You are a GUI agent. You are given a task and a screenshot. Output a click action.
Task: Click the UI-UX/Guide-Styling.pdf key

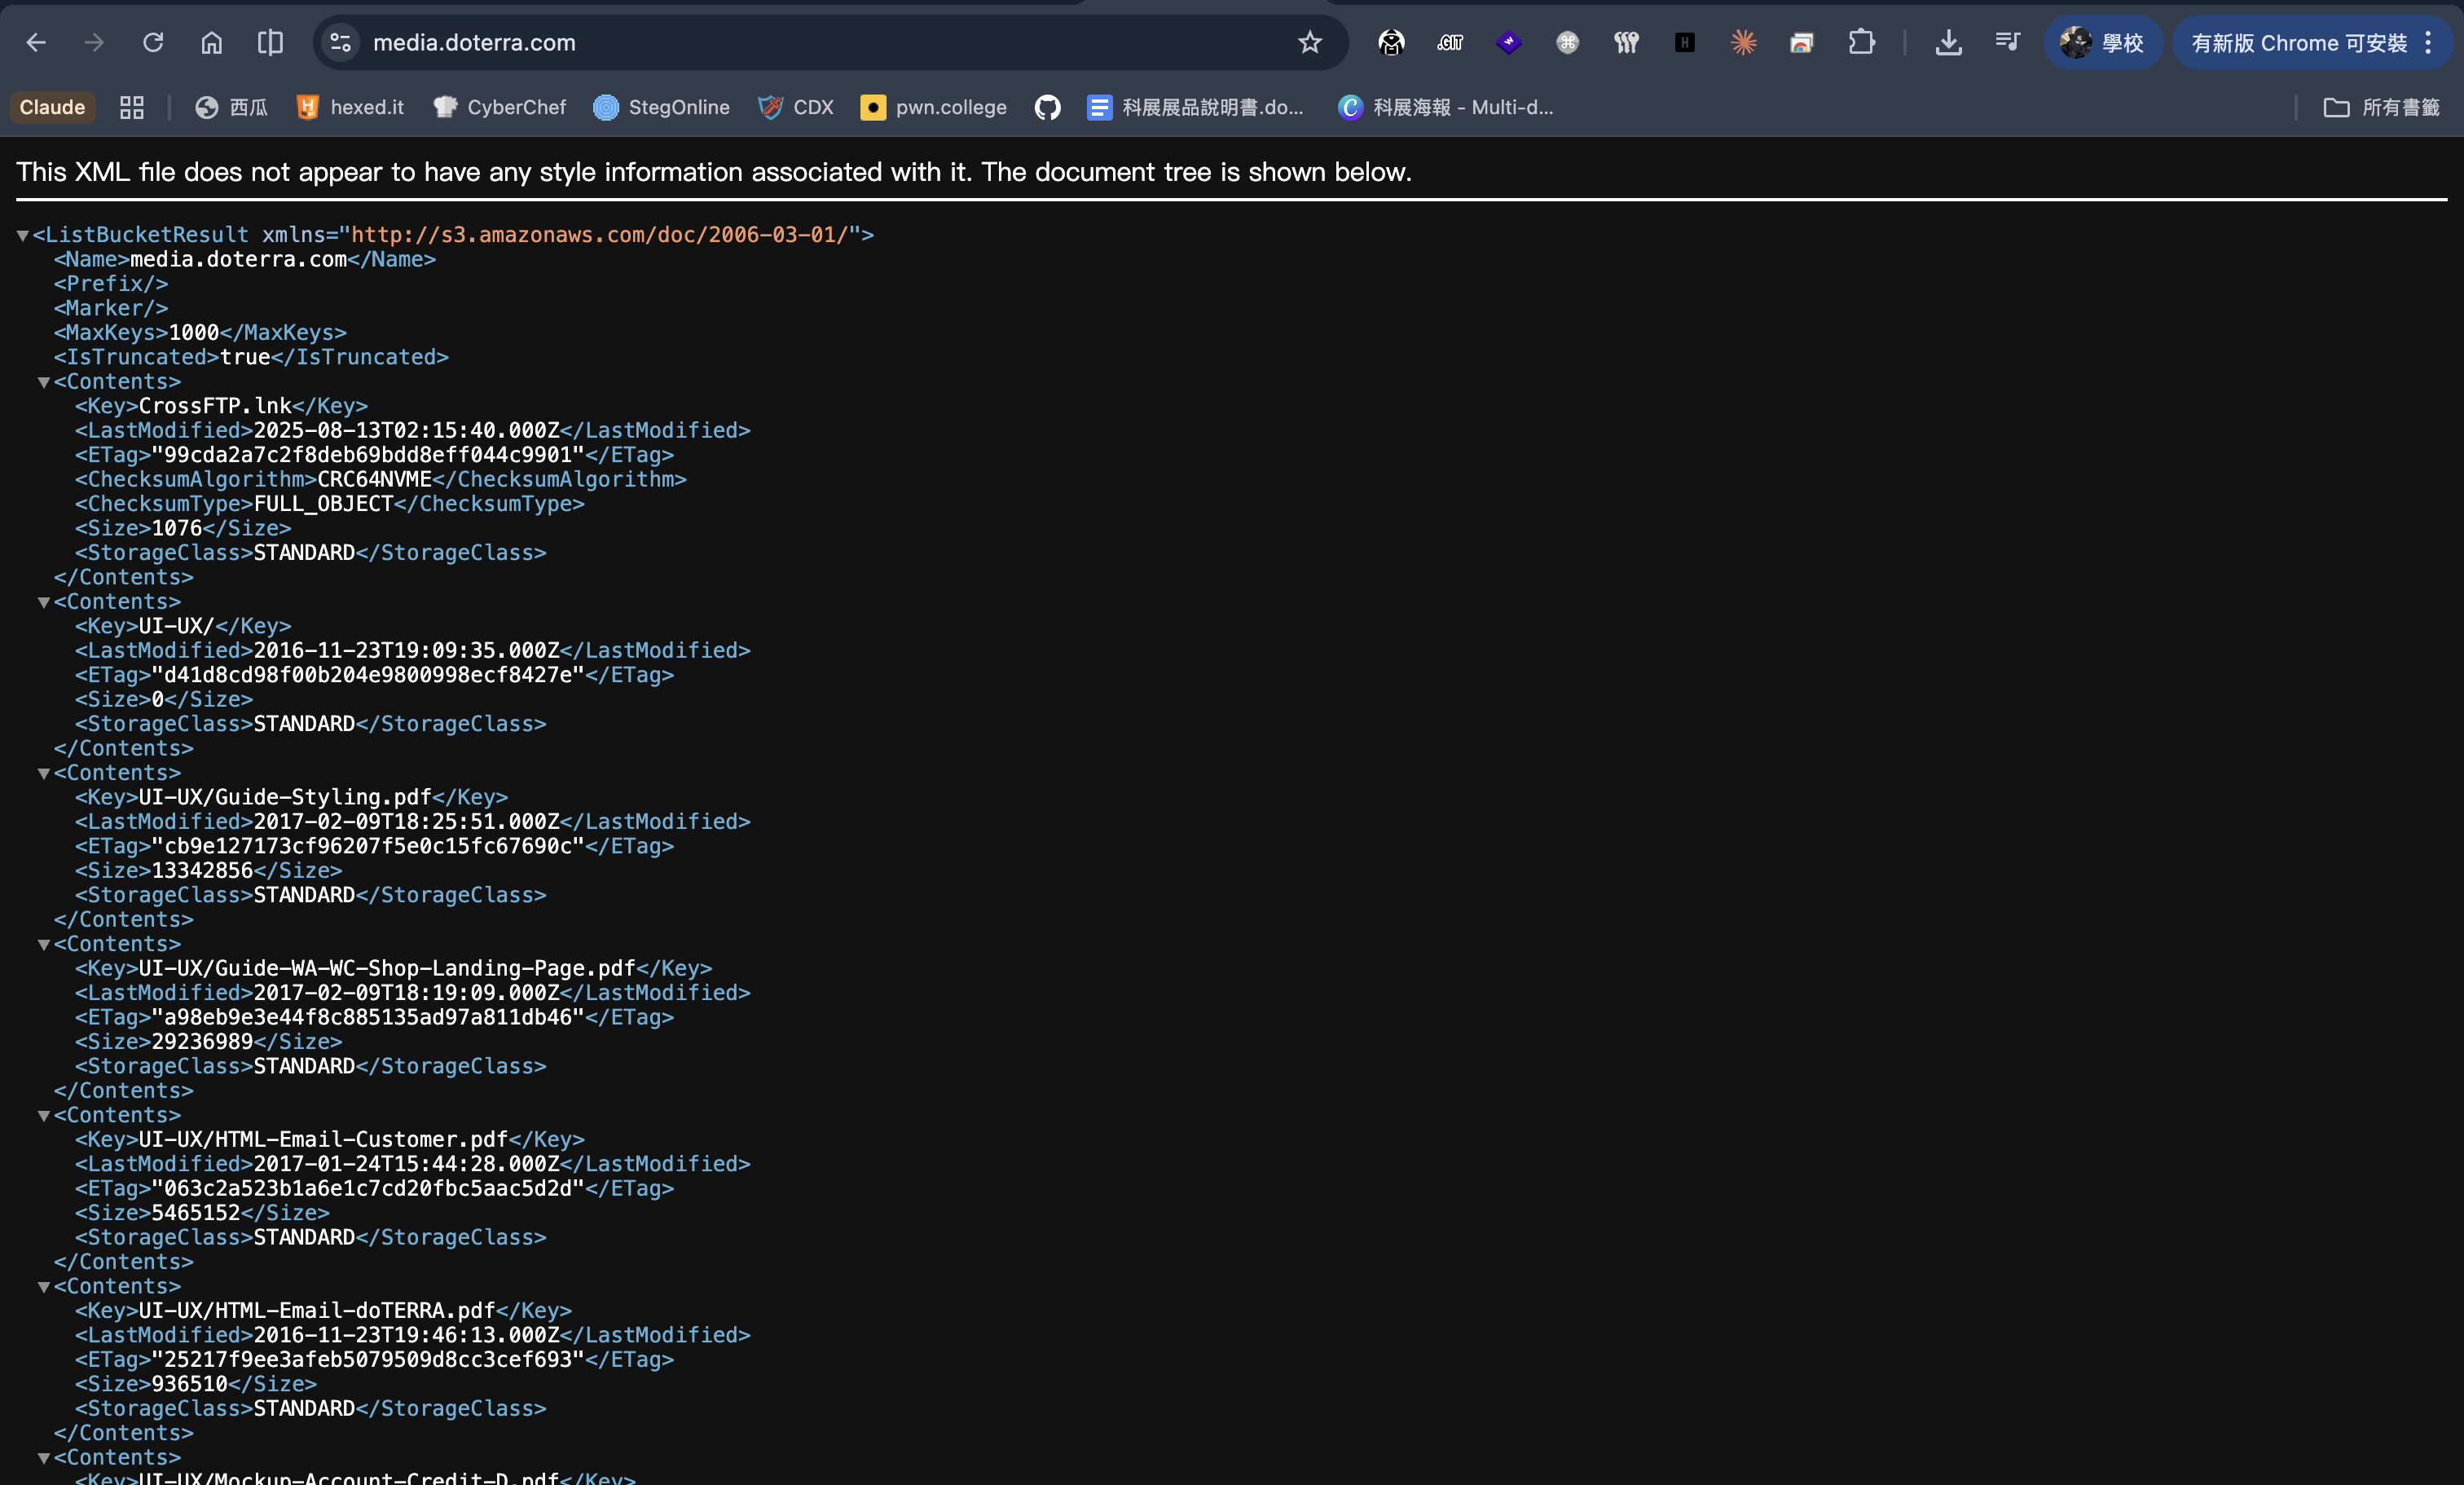point(285,797)
